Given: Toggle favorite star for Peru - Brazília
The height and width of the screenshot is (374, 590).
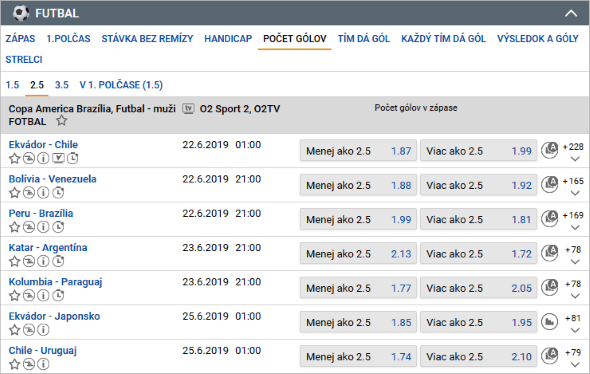Looking at the screenshot, I should [15, 227].
